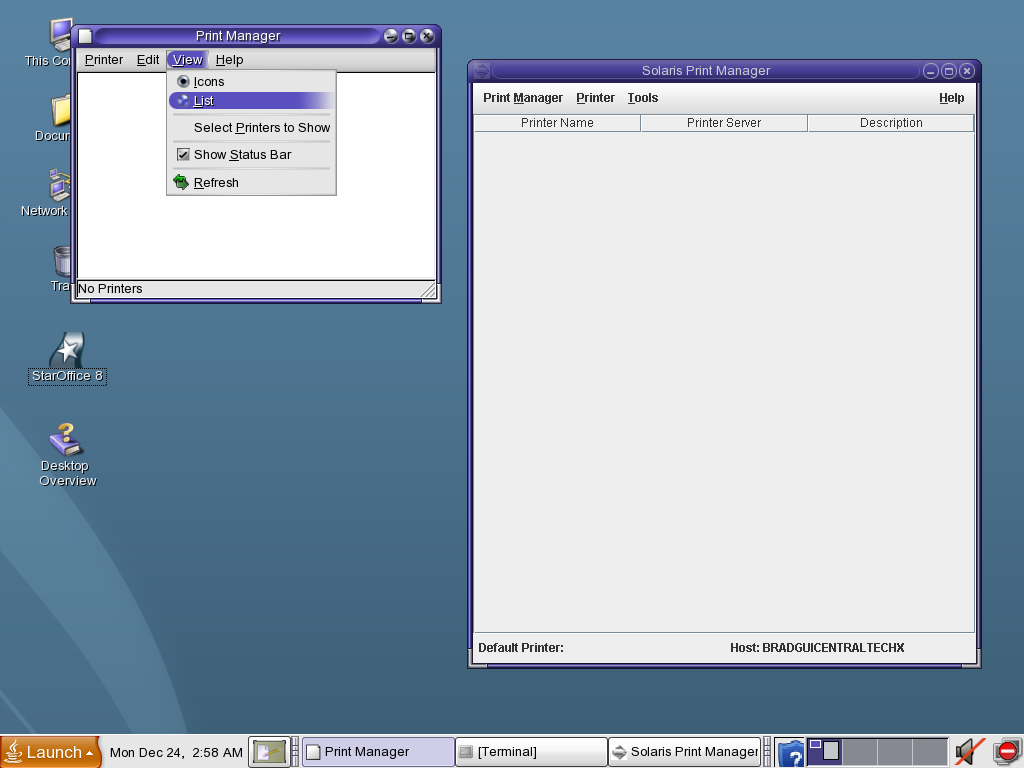This screenshot has height=768, width=1024.
Task: Click the muted volume speaker icon
Action: click(970, 752)
